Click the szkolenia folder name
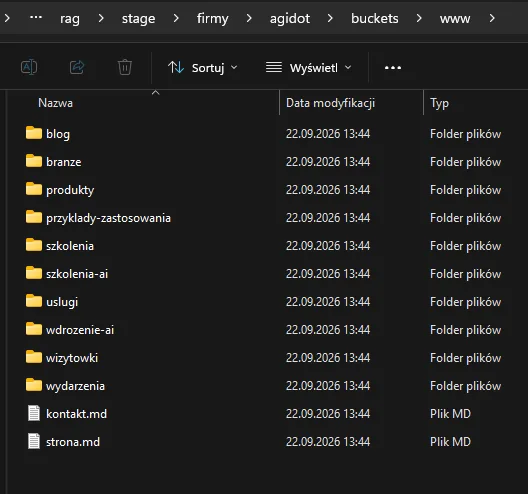The image size is (528, 494). coord(70,246)
